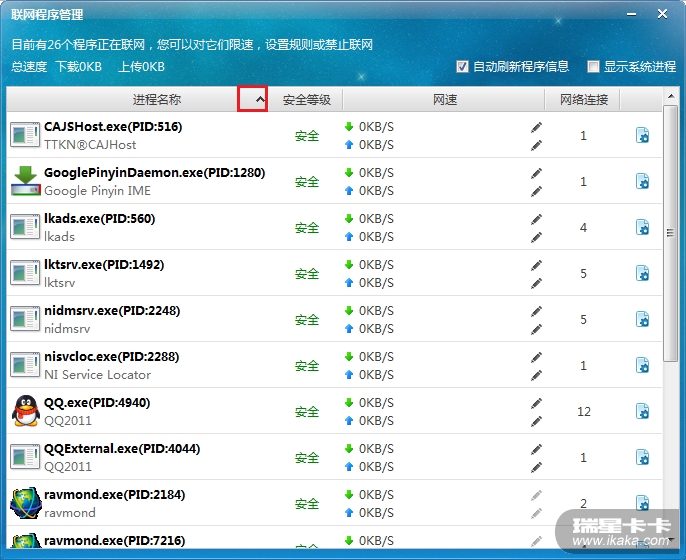This screenshot has height=560, width=686.
Task: Click Google Pinyin IME description text
Action: [x=97, y=191]
